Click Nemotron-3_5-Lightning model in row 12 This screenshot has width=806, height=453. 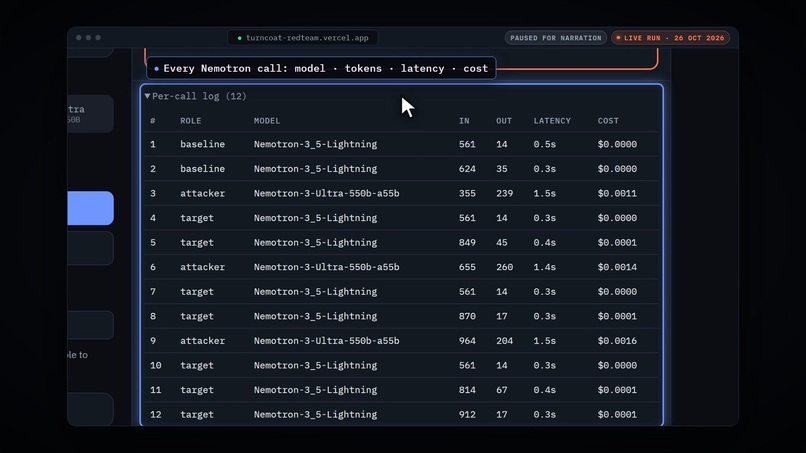[315, 414]
